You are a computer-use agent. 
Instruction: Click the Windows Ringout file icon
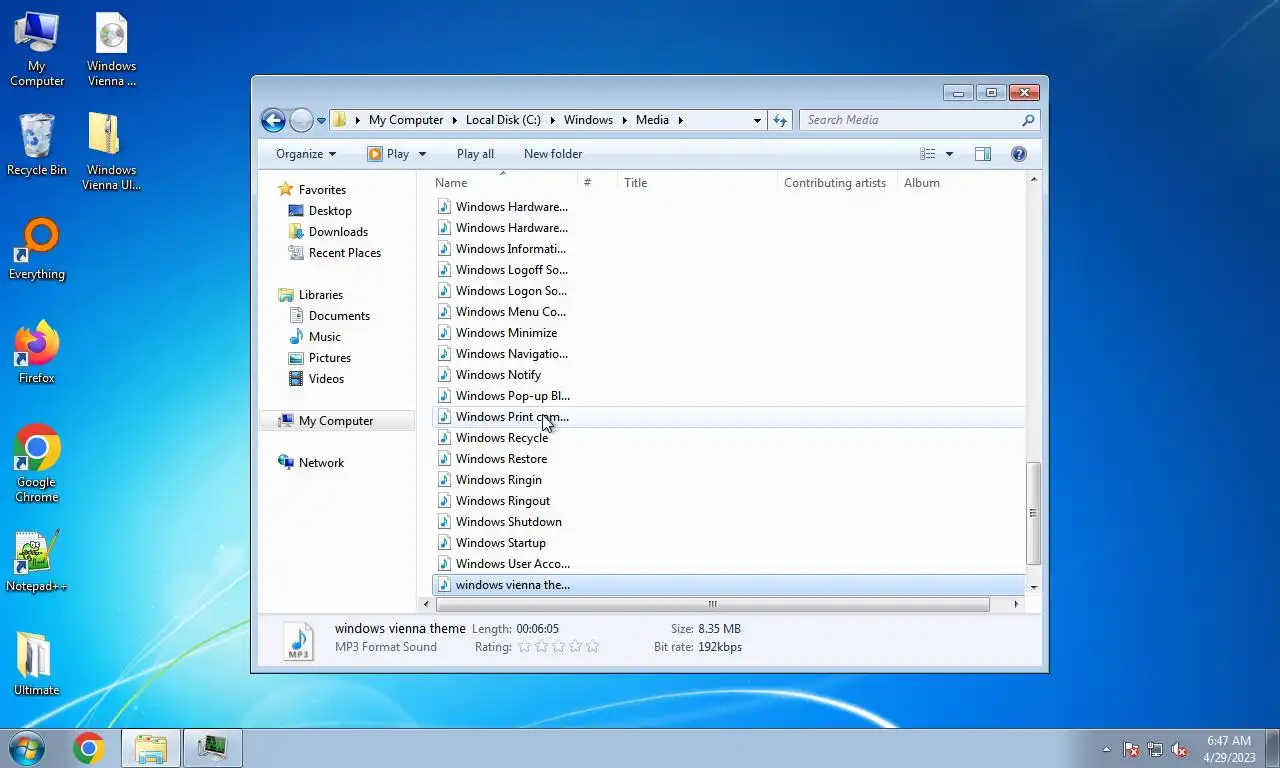445,501
